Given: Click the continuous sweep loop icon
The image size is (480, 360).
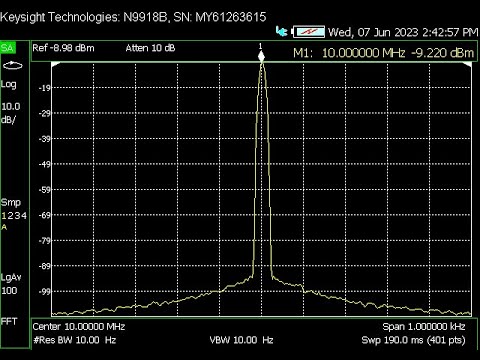Looking at the screenshot, I should point(13,66).
